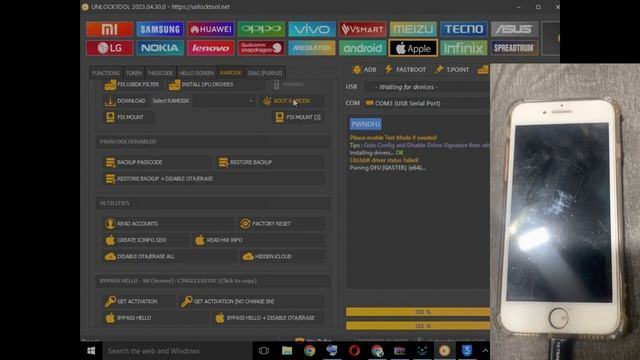
Task: Click the upper 100% progress bar
Action: click(x=418, y=312)
